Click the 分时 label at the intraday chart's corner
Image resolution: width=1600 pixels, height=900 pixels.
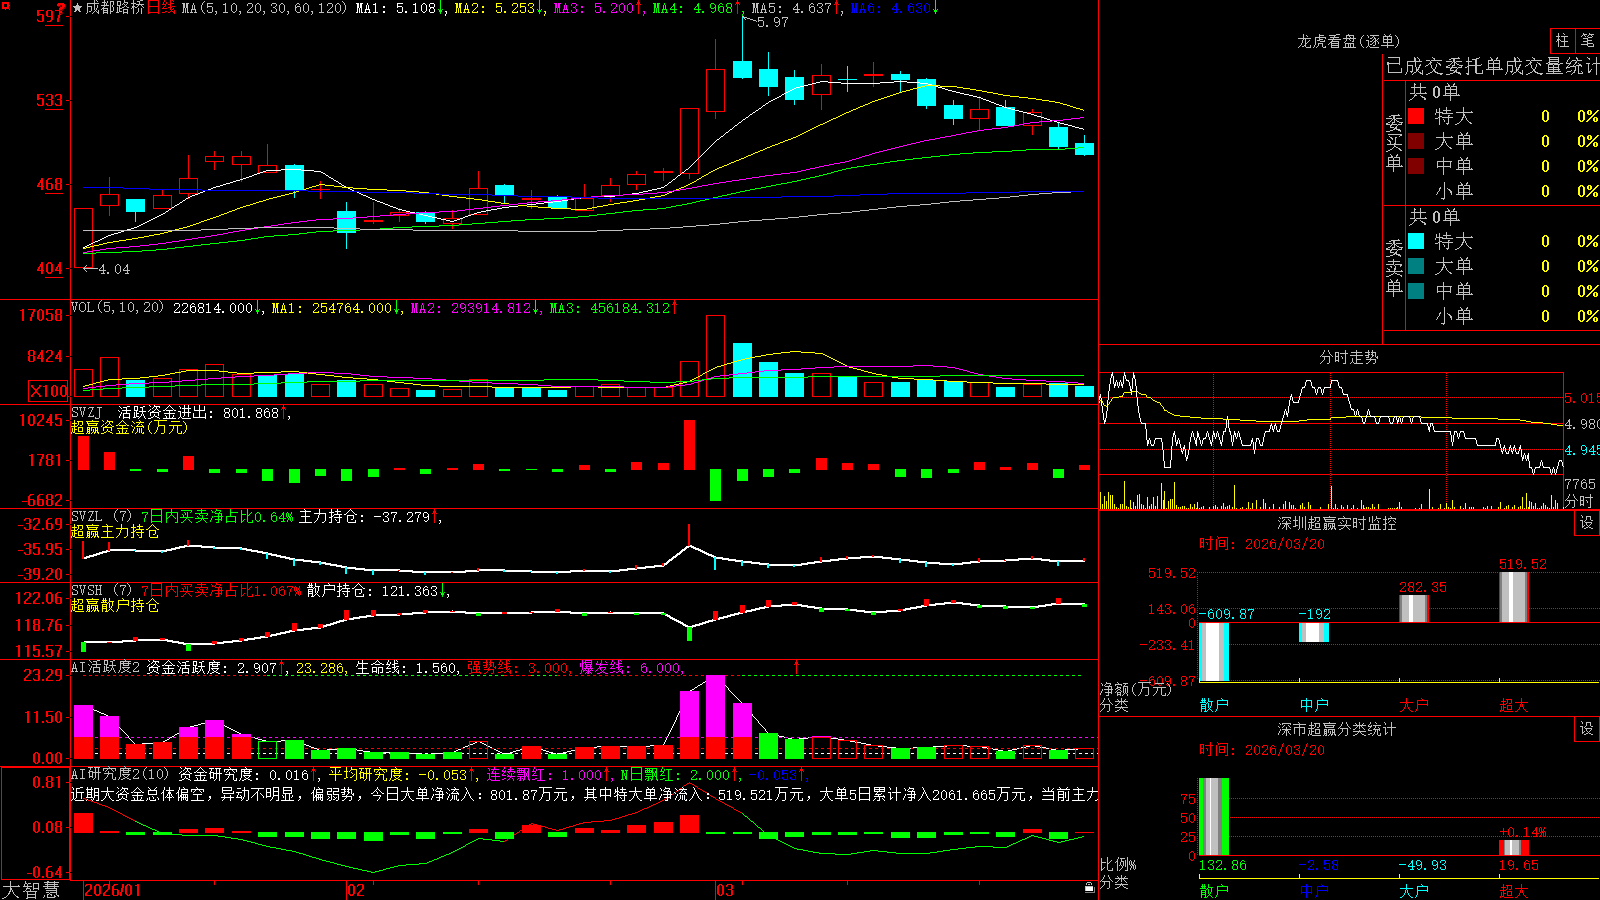[1579, 500]
